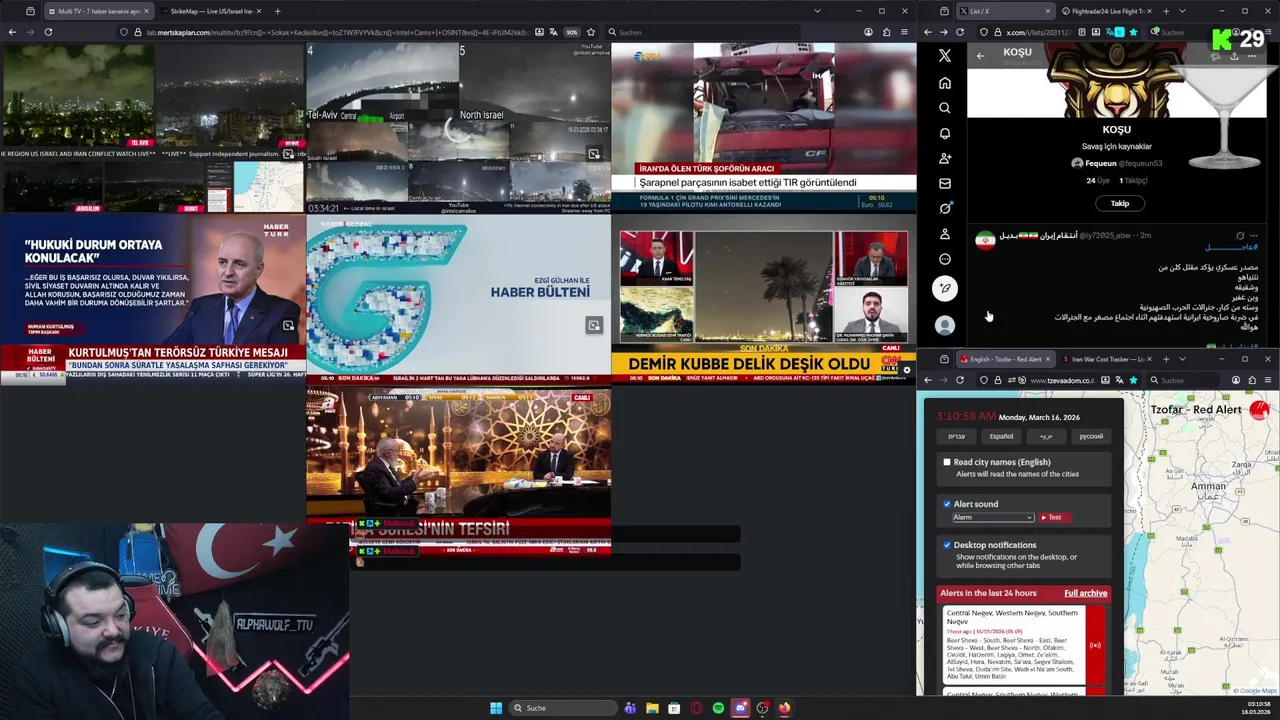Switch to StrikeMap Live US/Israel tab
The image size is (1280, 720).
[x=210, y=11]
